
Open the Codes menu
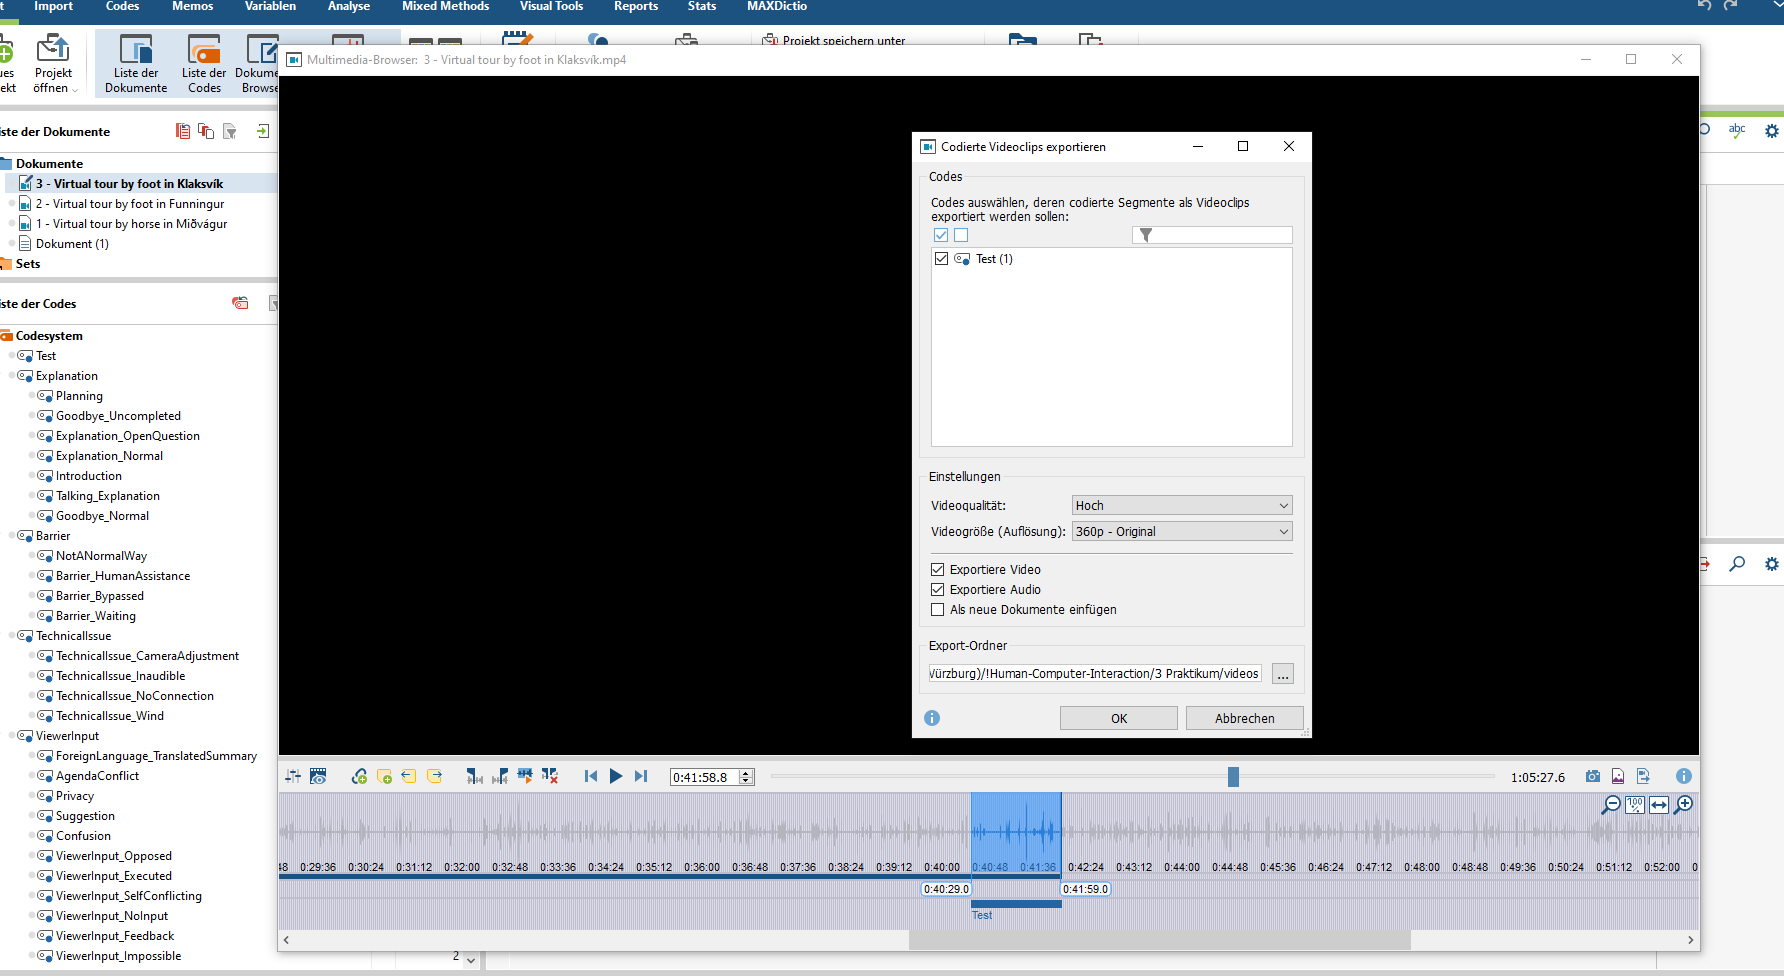(x=122, y=6)
